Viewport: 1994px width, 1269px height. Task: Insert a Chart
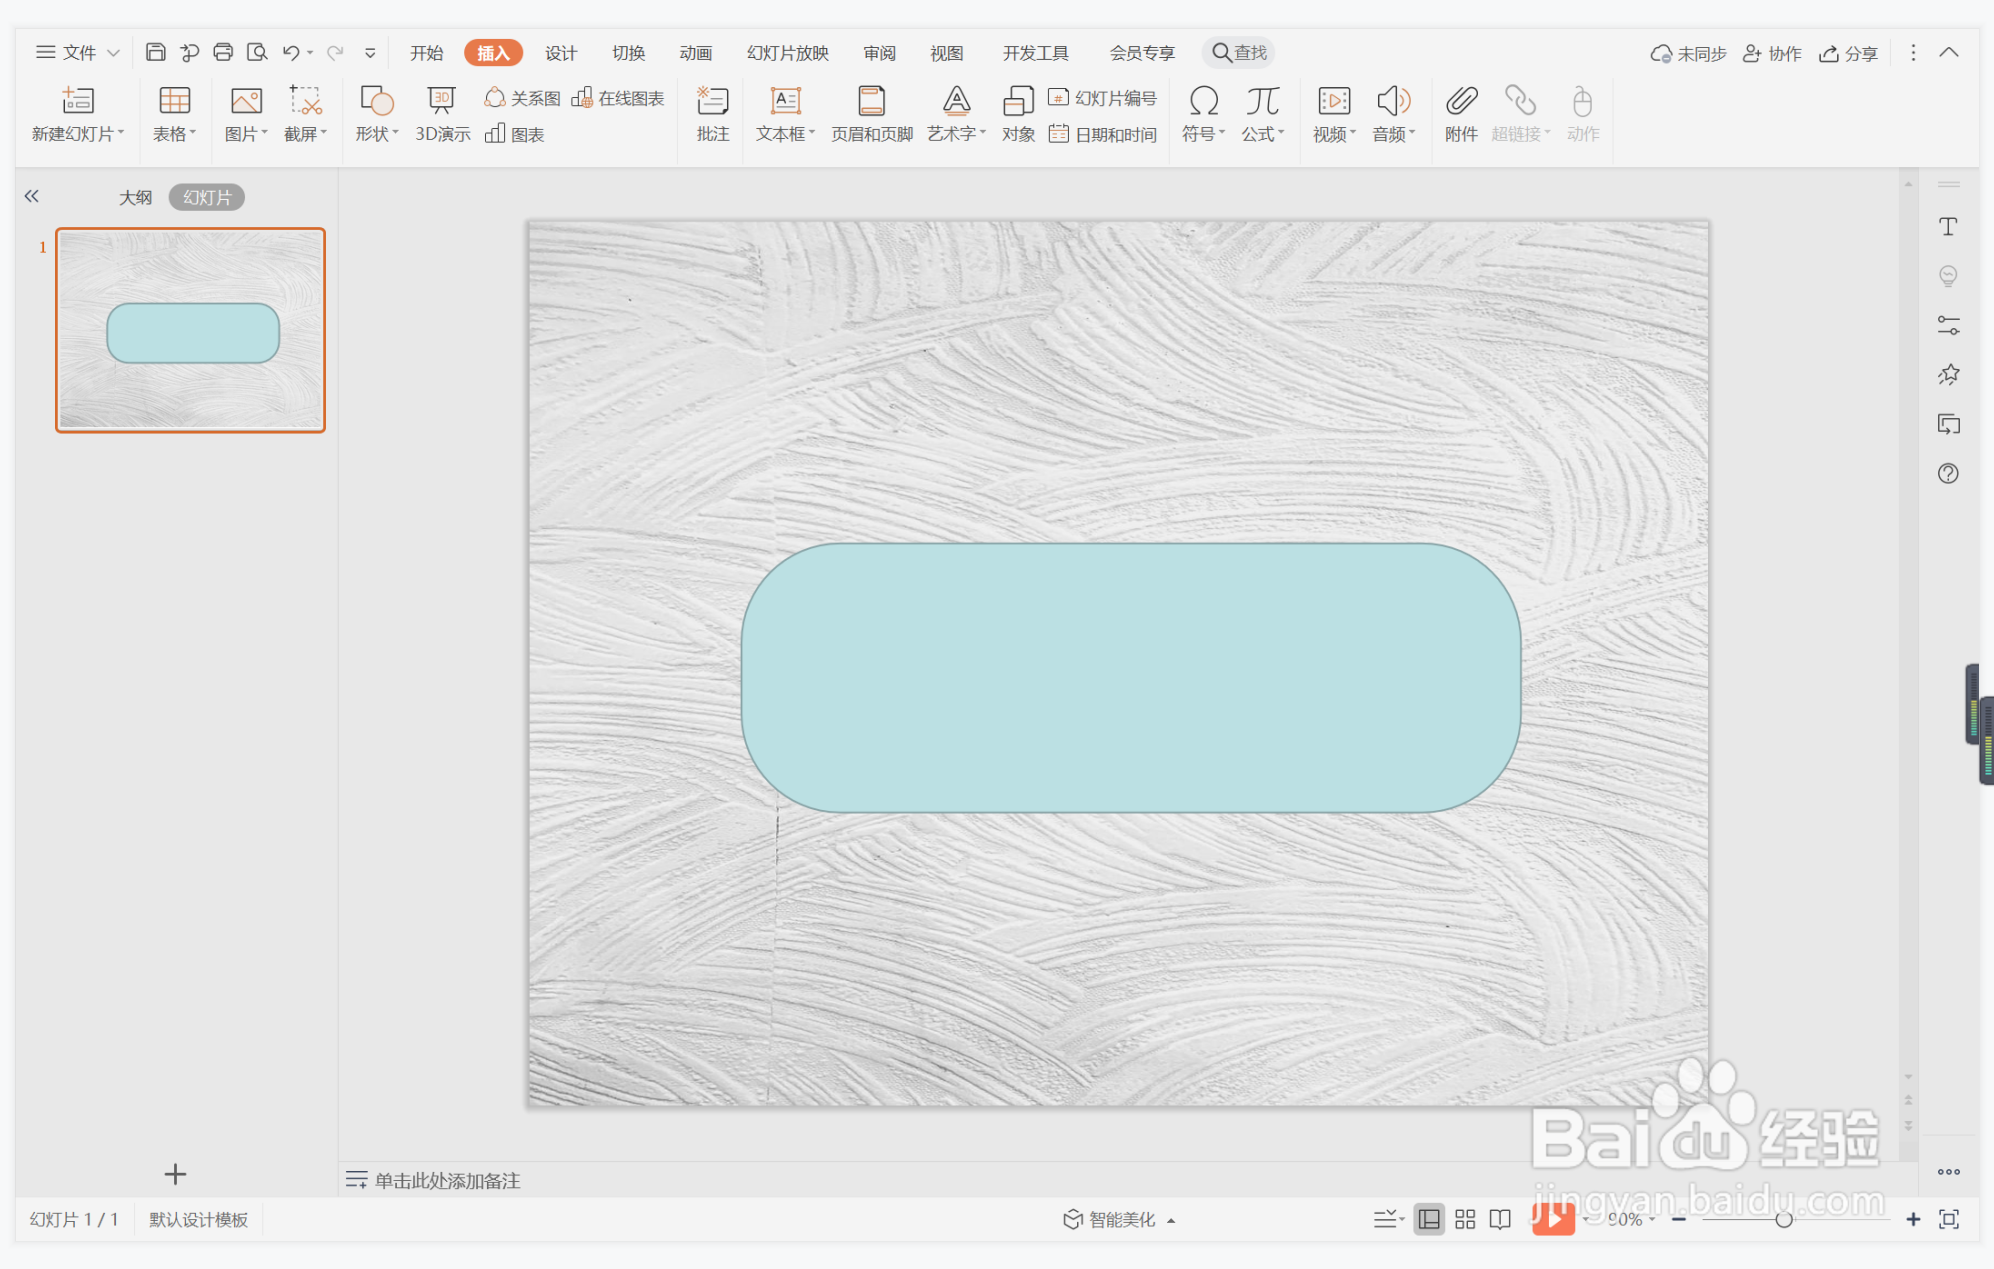515,134
